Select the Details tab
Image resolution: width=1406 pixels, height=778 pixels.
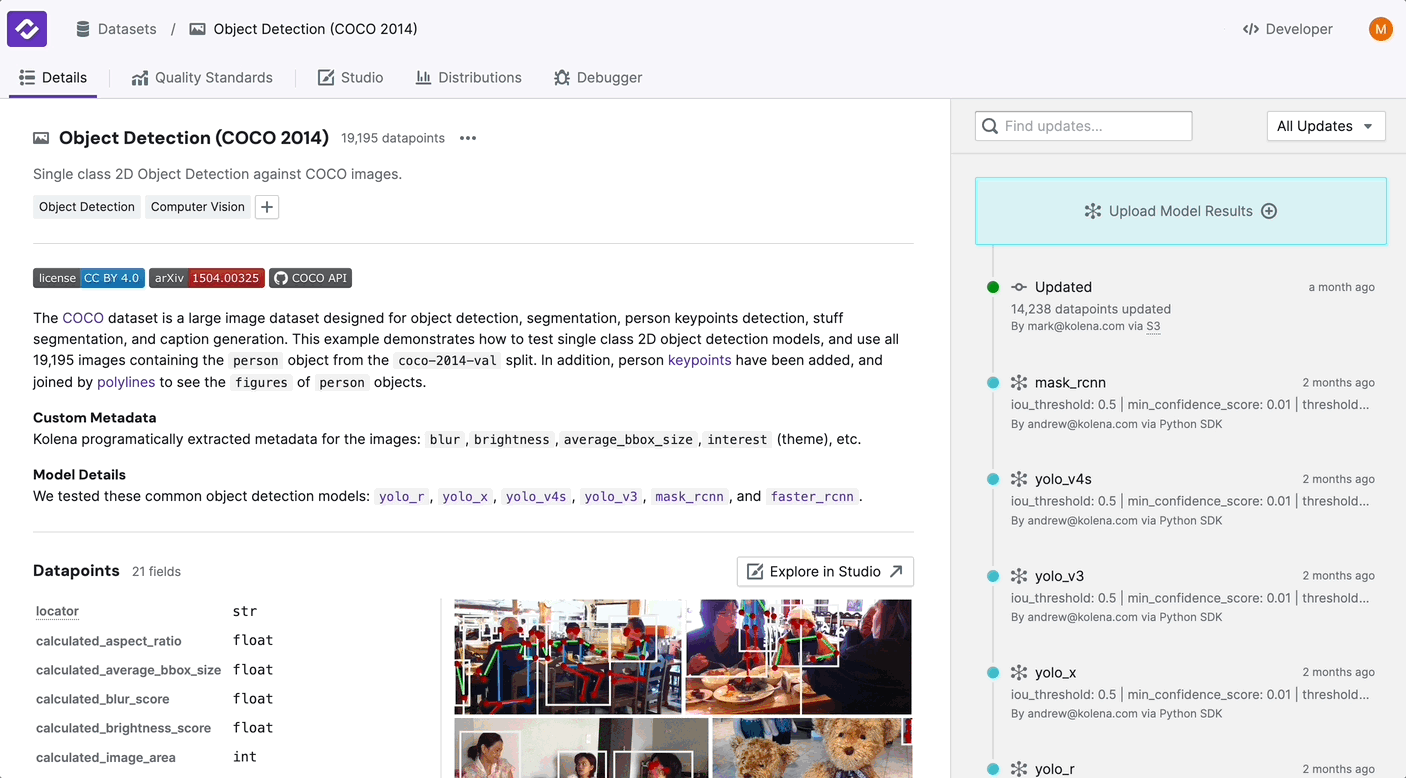point(52,77)
